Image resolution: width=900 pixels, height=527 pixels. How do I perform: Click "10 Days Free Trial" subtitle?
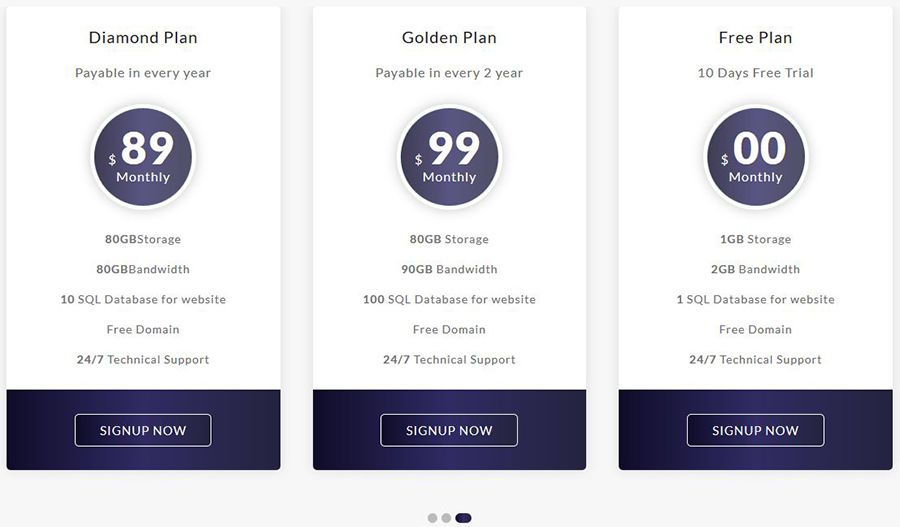coord(755,73)
